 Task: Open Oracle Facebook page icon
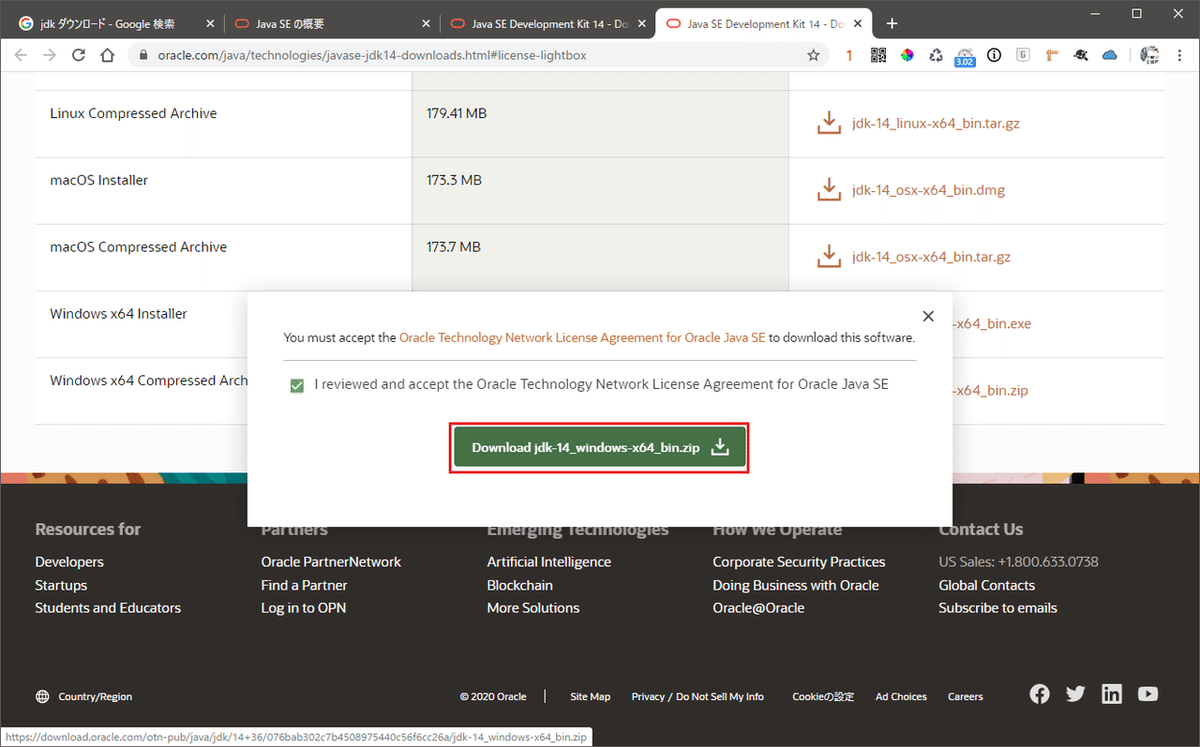[x=1040, y=693]
